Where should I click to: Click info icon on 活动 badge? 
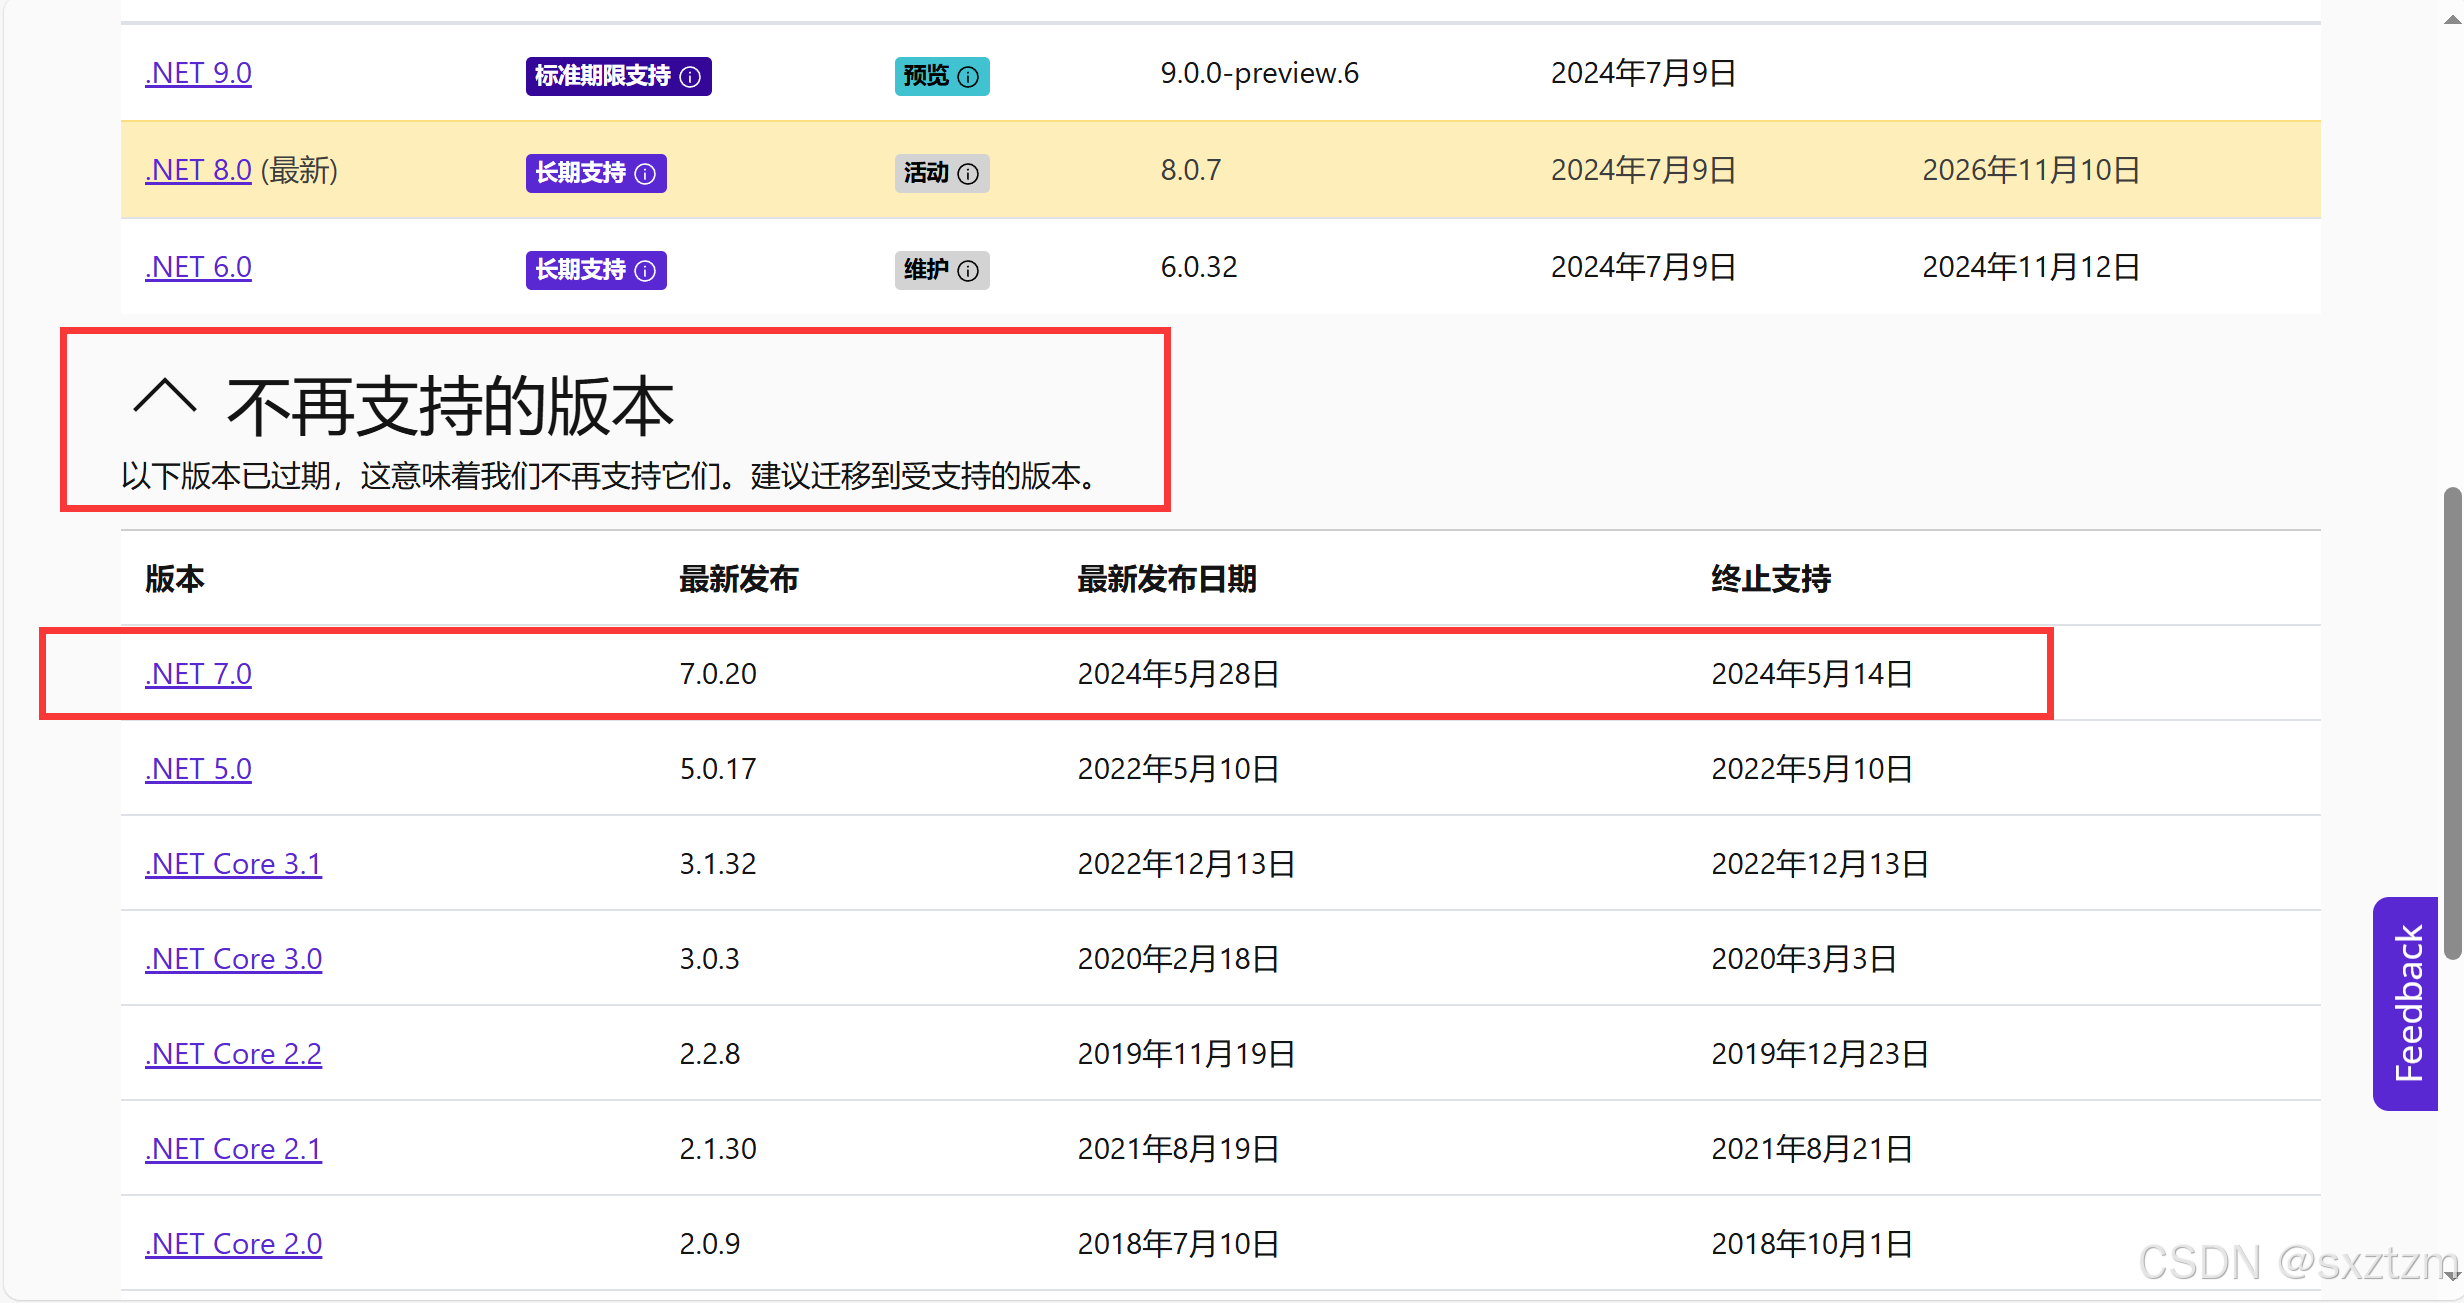(x=968, y=174)
